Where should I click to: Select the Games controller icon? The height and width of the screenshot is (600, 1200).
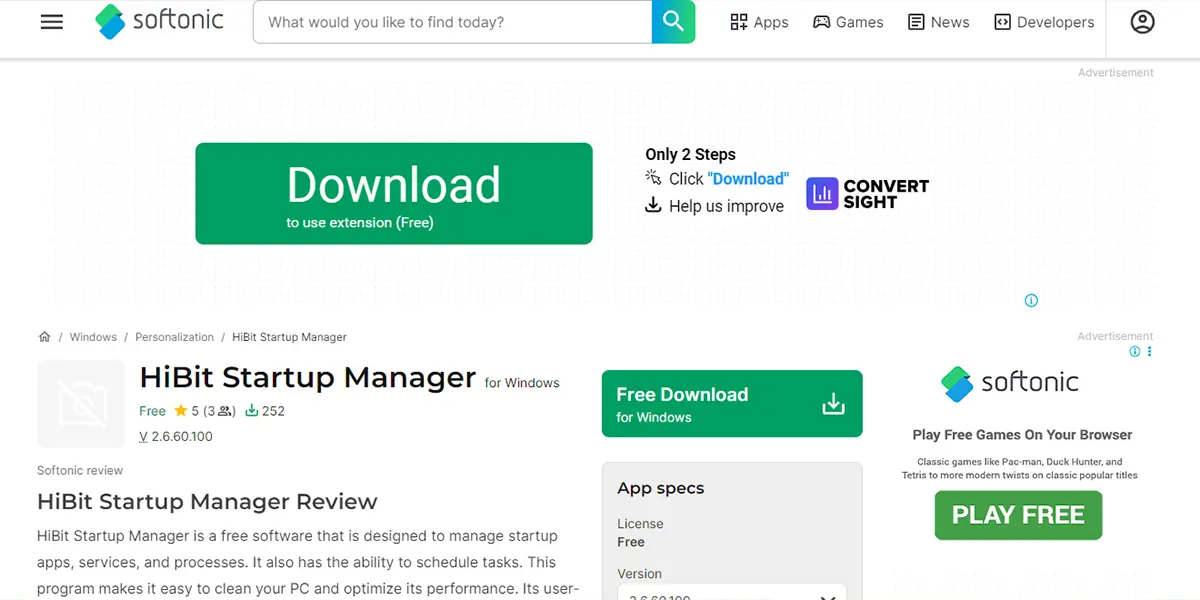[821, 21]
